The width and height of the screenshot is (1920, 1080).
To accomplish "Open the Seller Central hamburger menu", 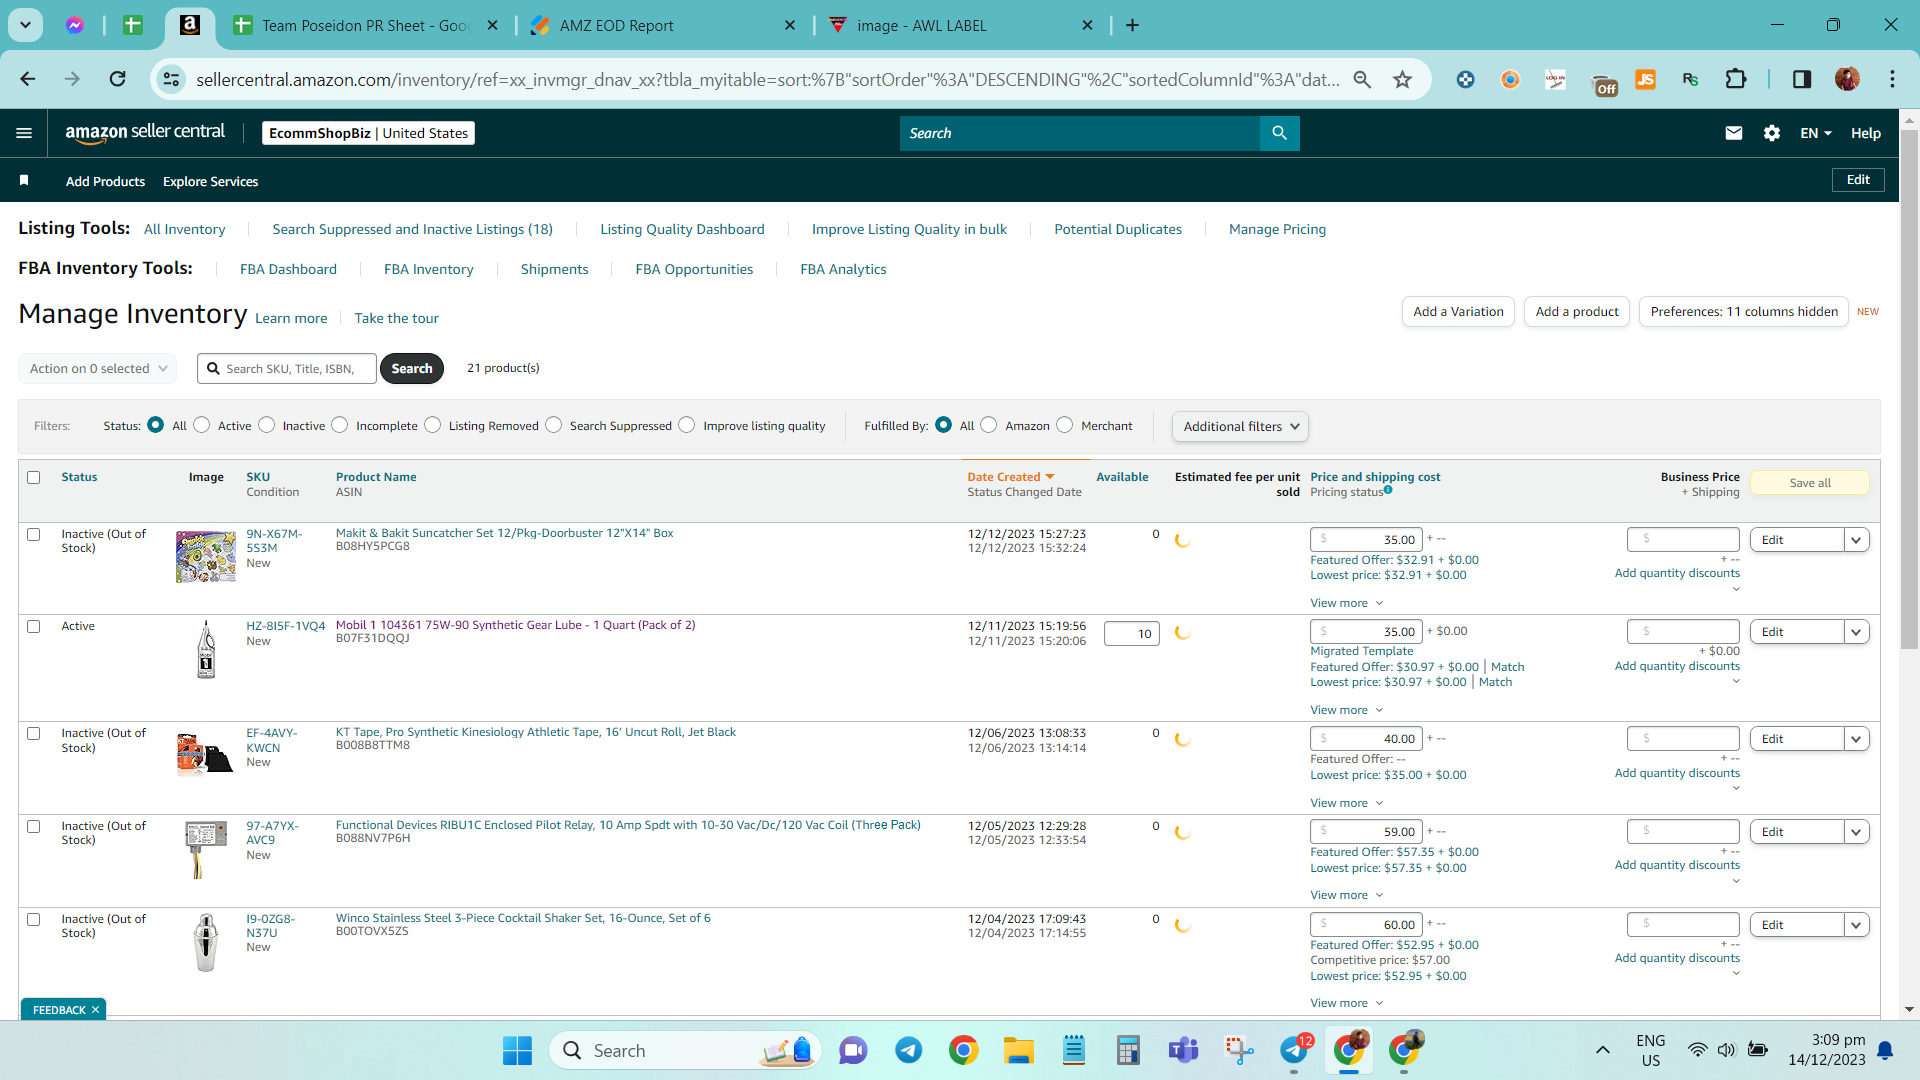I will coord(24,133).
